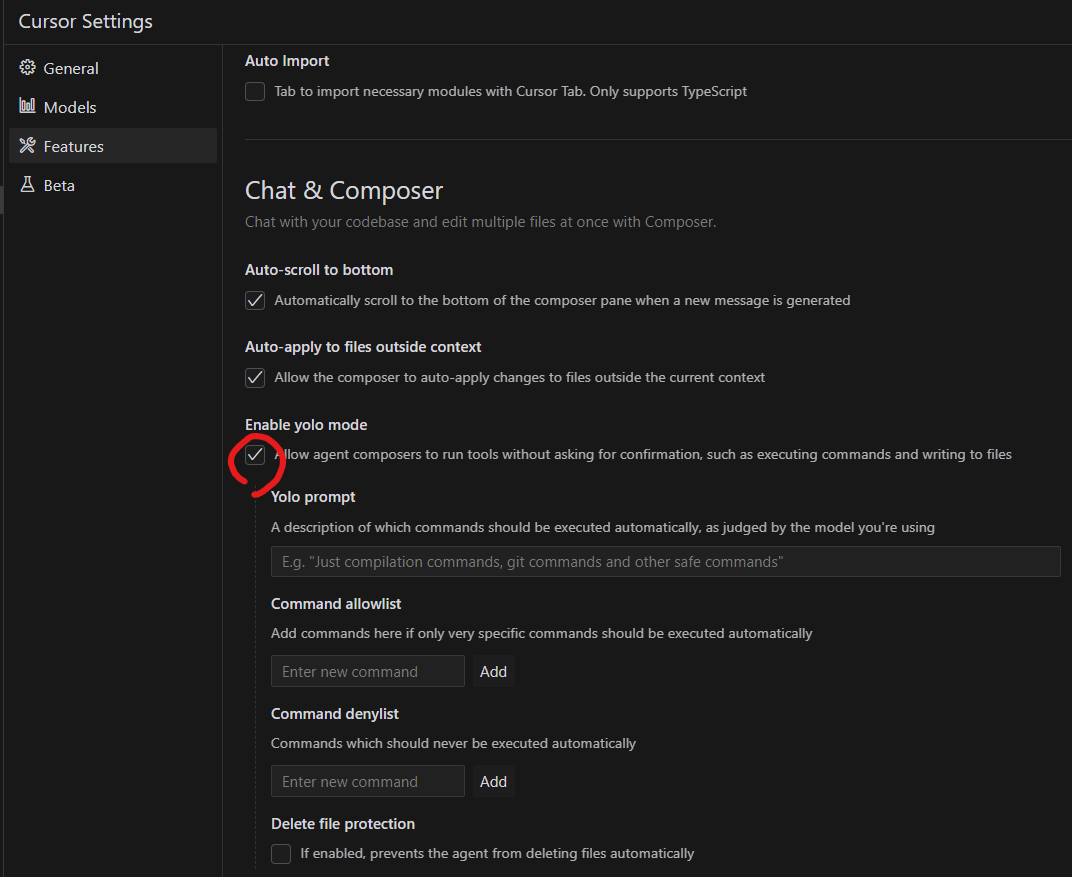This screenshot has width=1072, height=877.
Task: Uncheck Auto-apply to files outside context
Action: [x=255, y=378]
